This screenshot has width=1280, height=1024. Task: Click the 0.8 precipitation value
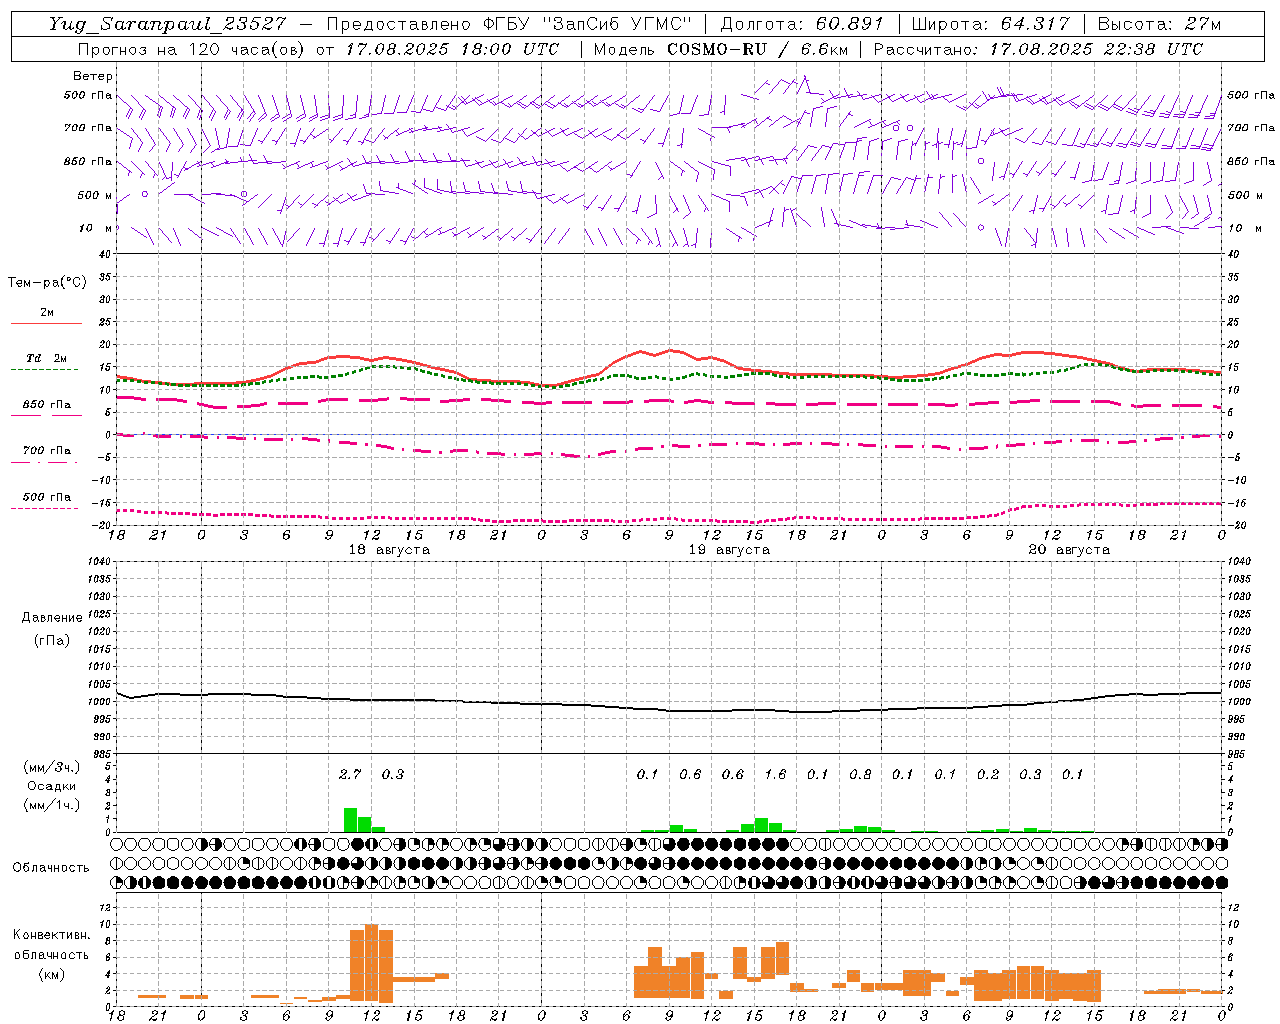click(860, 774)
